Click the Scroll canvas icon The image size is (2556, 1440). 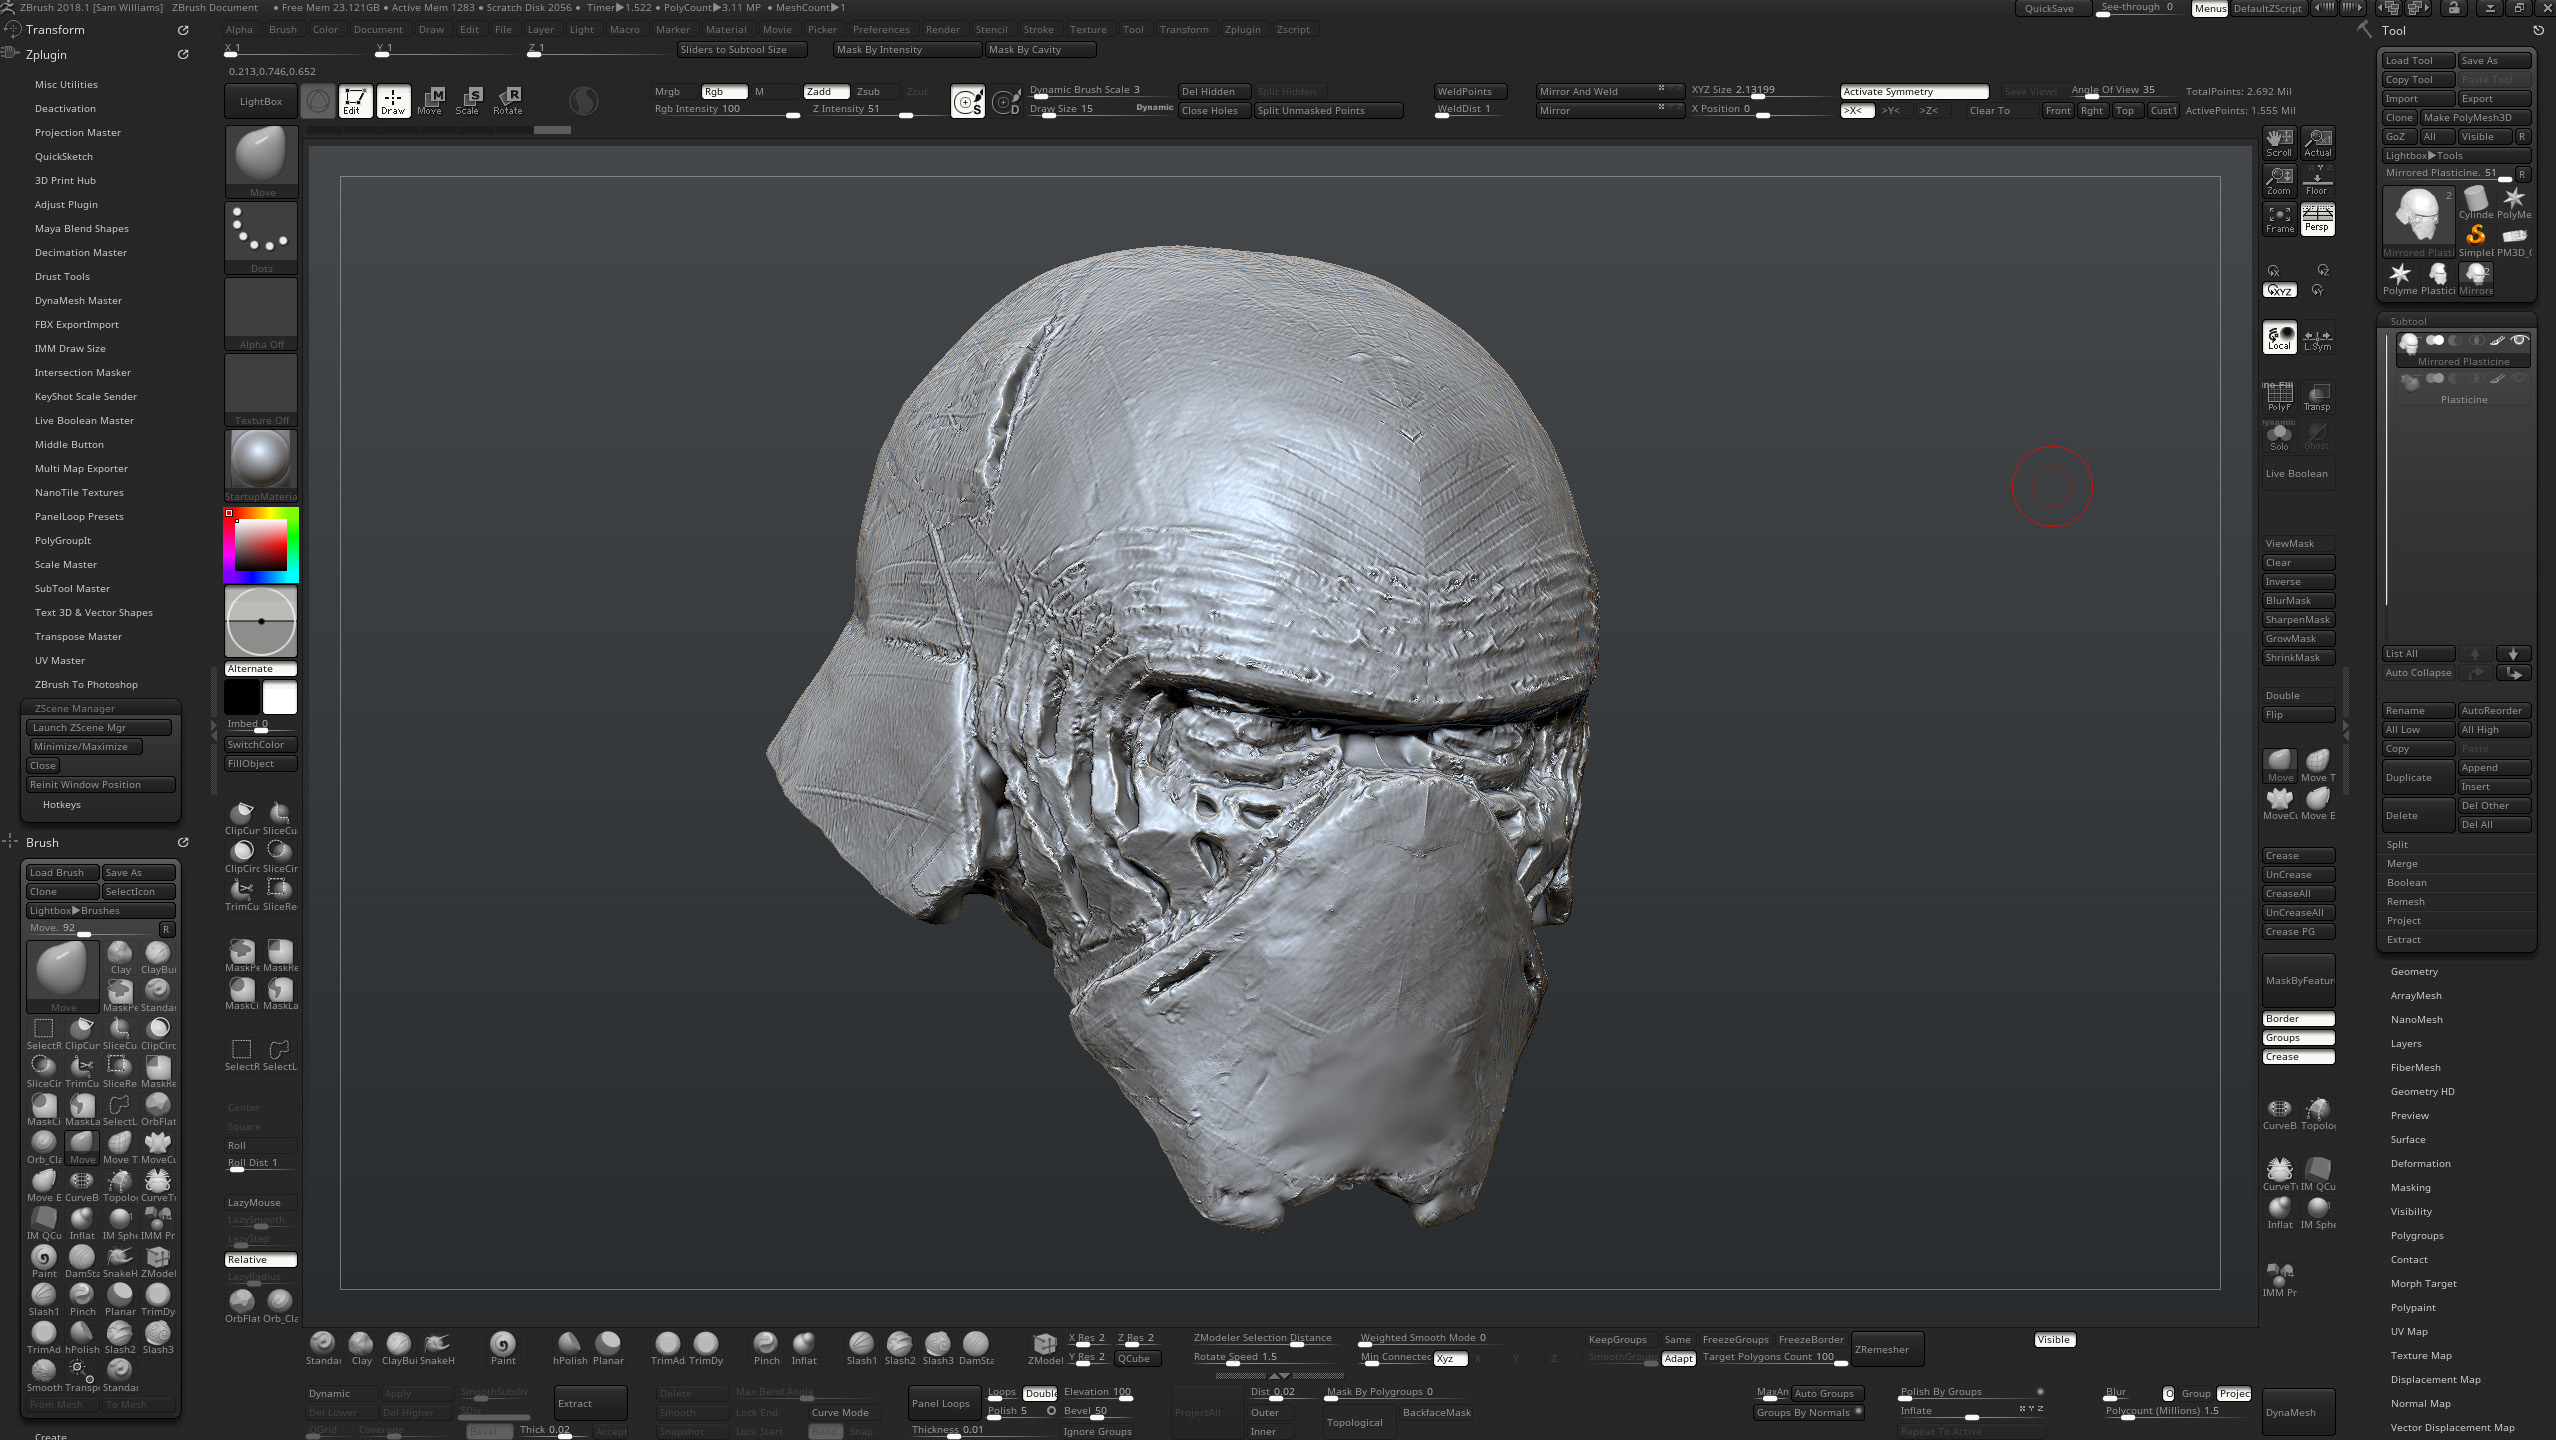point(2279,143)
